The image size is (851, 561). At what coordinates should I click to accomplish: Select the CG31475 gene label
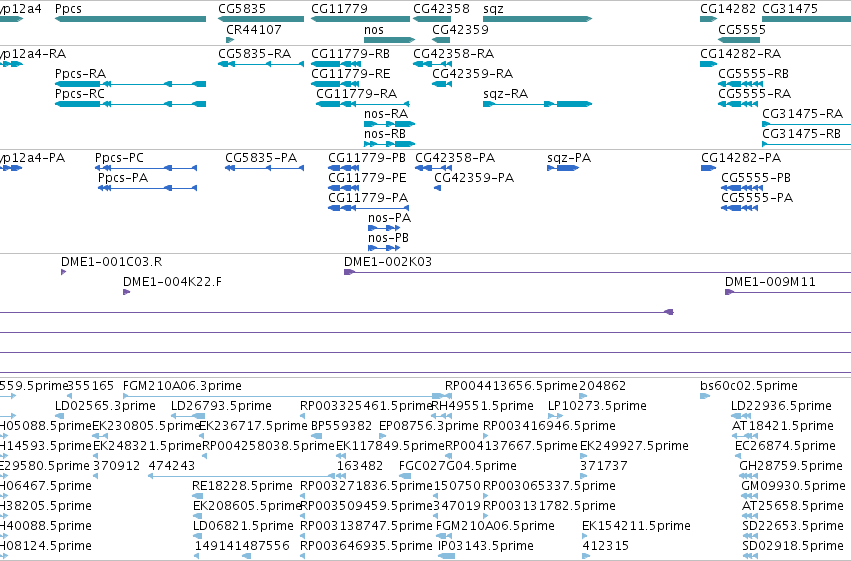point(790,9)
